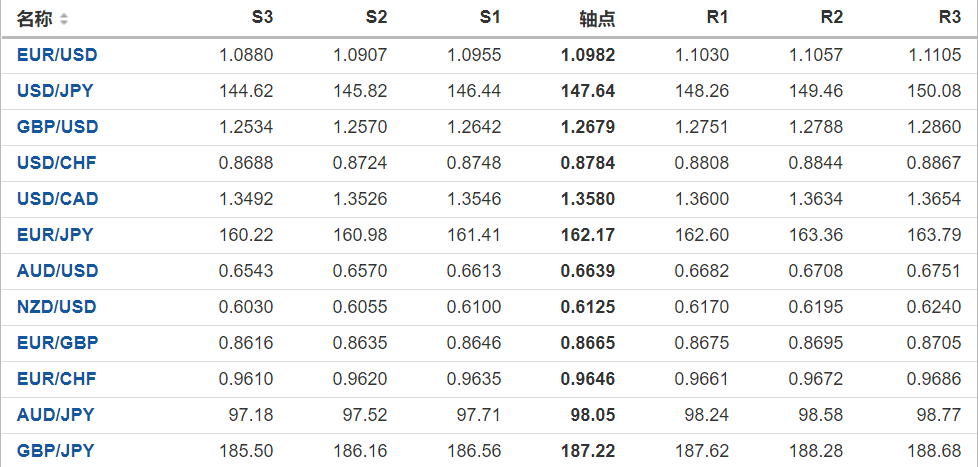The image size is (978, 467).
Task: Open the NZD/USD currency pair link
Action: (57, 307)
